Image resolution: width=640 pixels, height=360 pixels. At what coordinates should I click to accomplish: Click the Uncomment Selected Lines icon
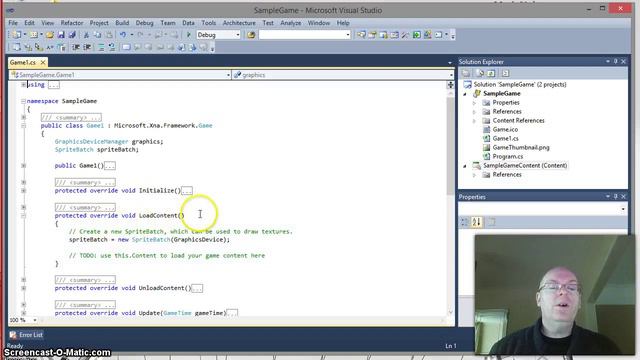coord(112,48)
